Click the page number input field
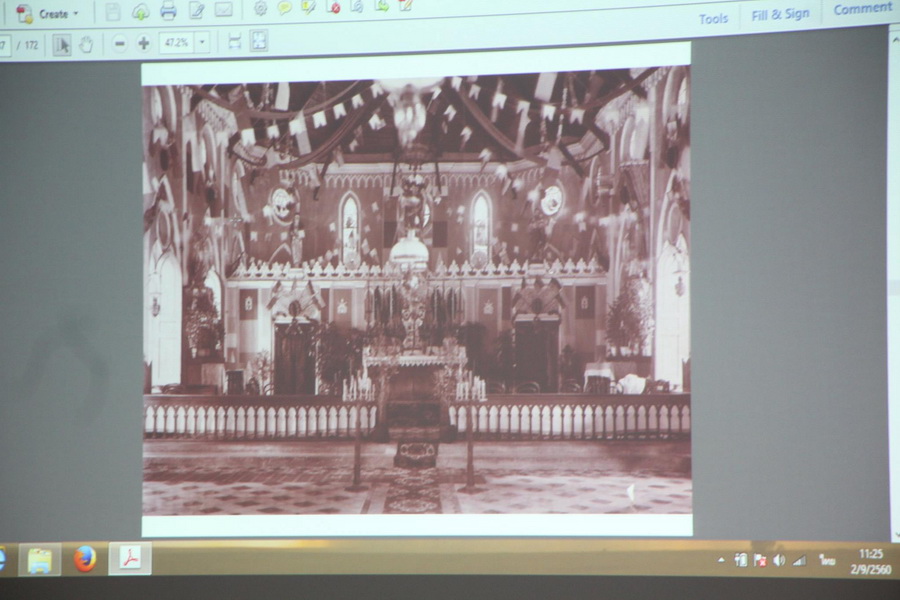Image resolution: width=900 pixels, height=600 pixels. pyautogui.click(x=5, y=45)
